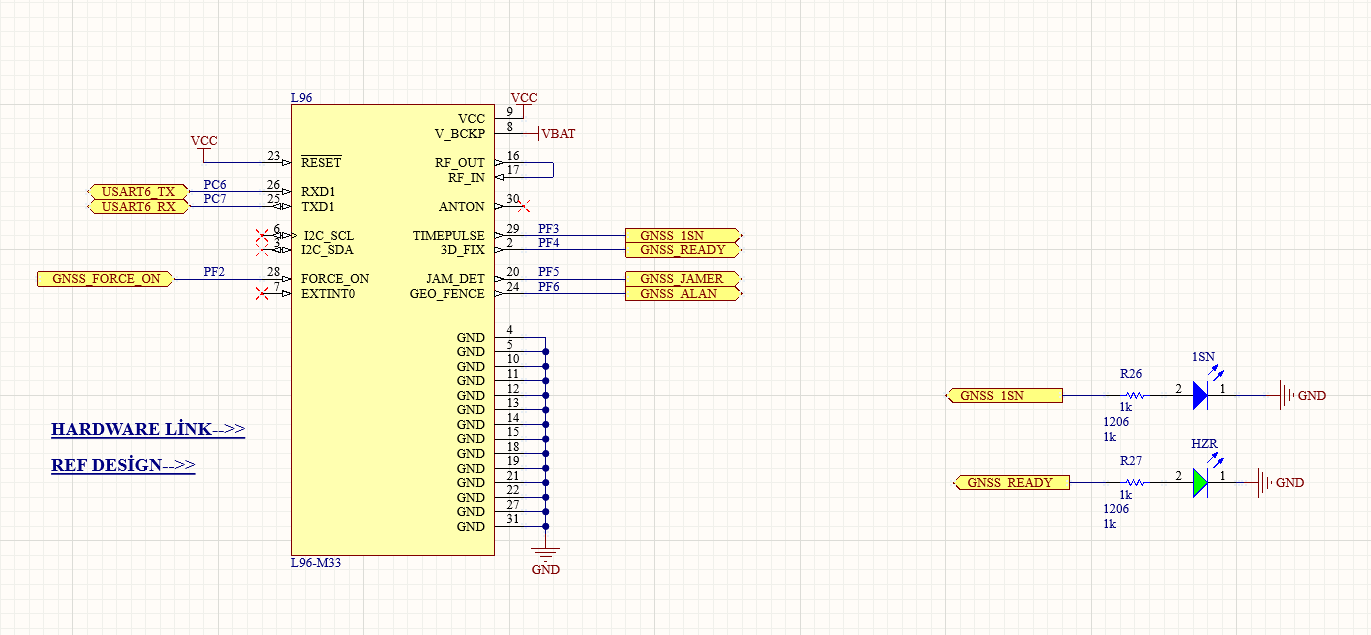Click the no-connect cross on the I2C_SCL pin
The height and width of the screenshot is (635, 1371).
[x=262, y=236]
